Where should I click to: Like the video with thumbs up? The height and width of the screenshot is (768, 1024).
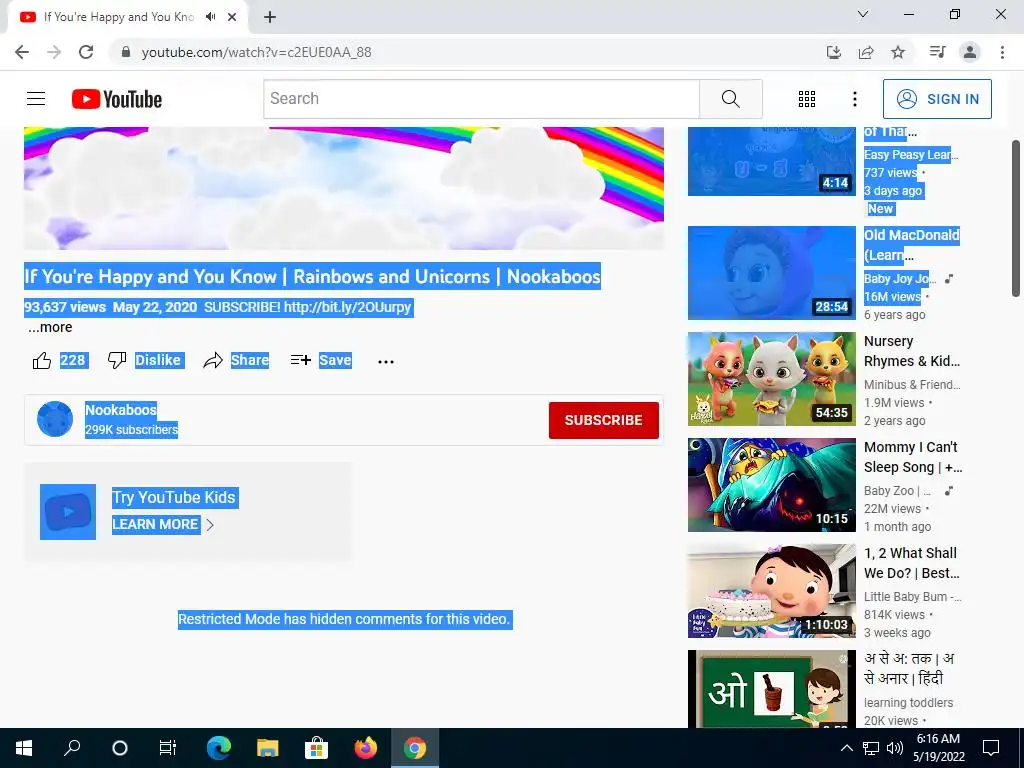coord(42,360)
